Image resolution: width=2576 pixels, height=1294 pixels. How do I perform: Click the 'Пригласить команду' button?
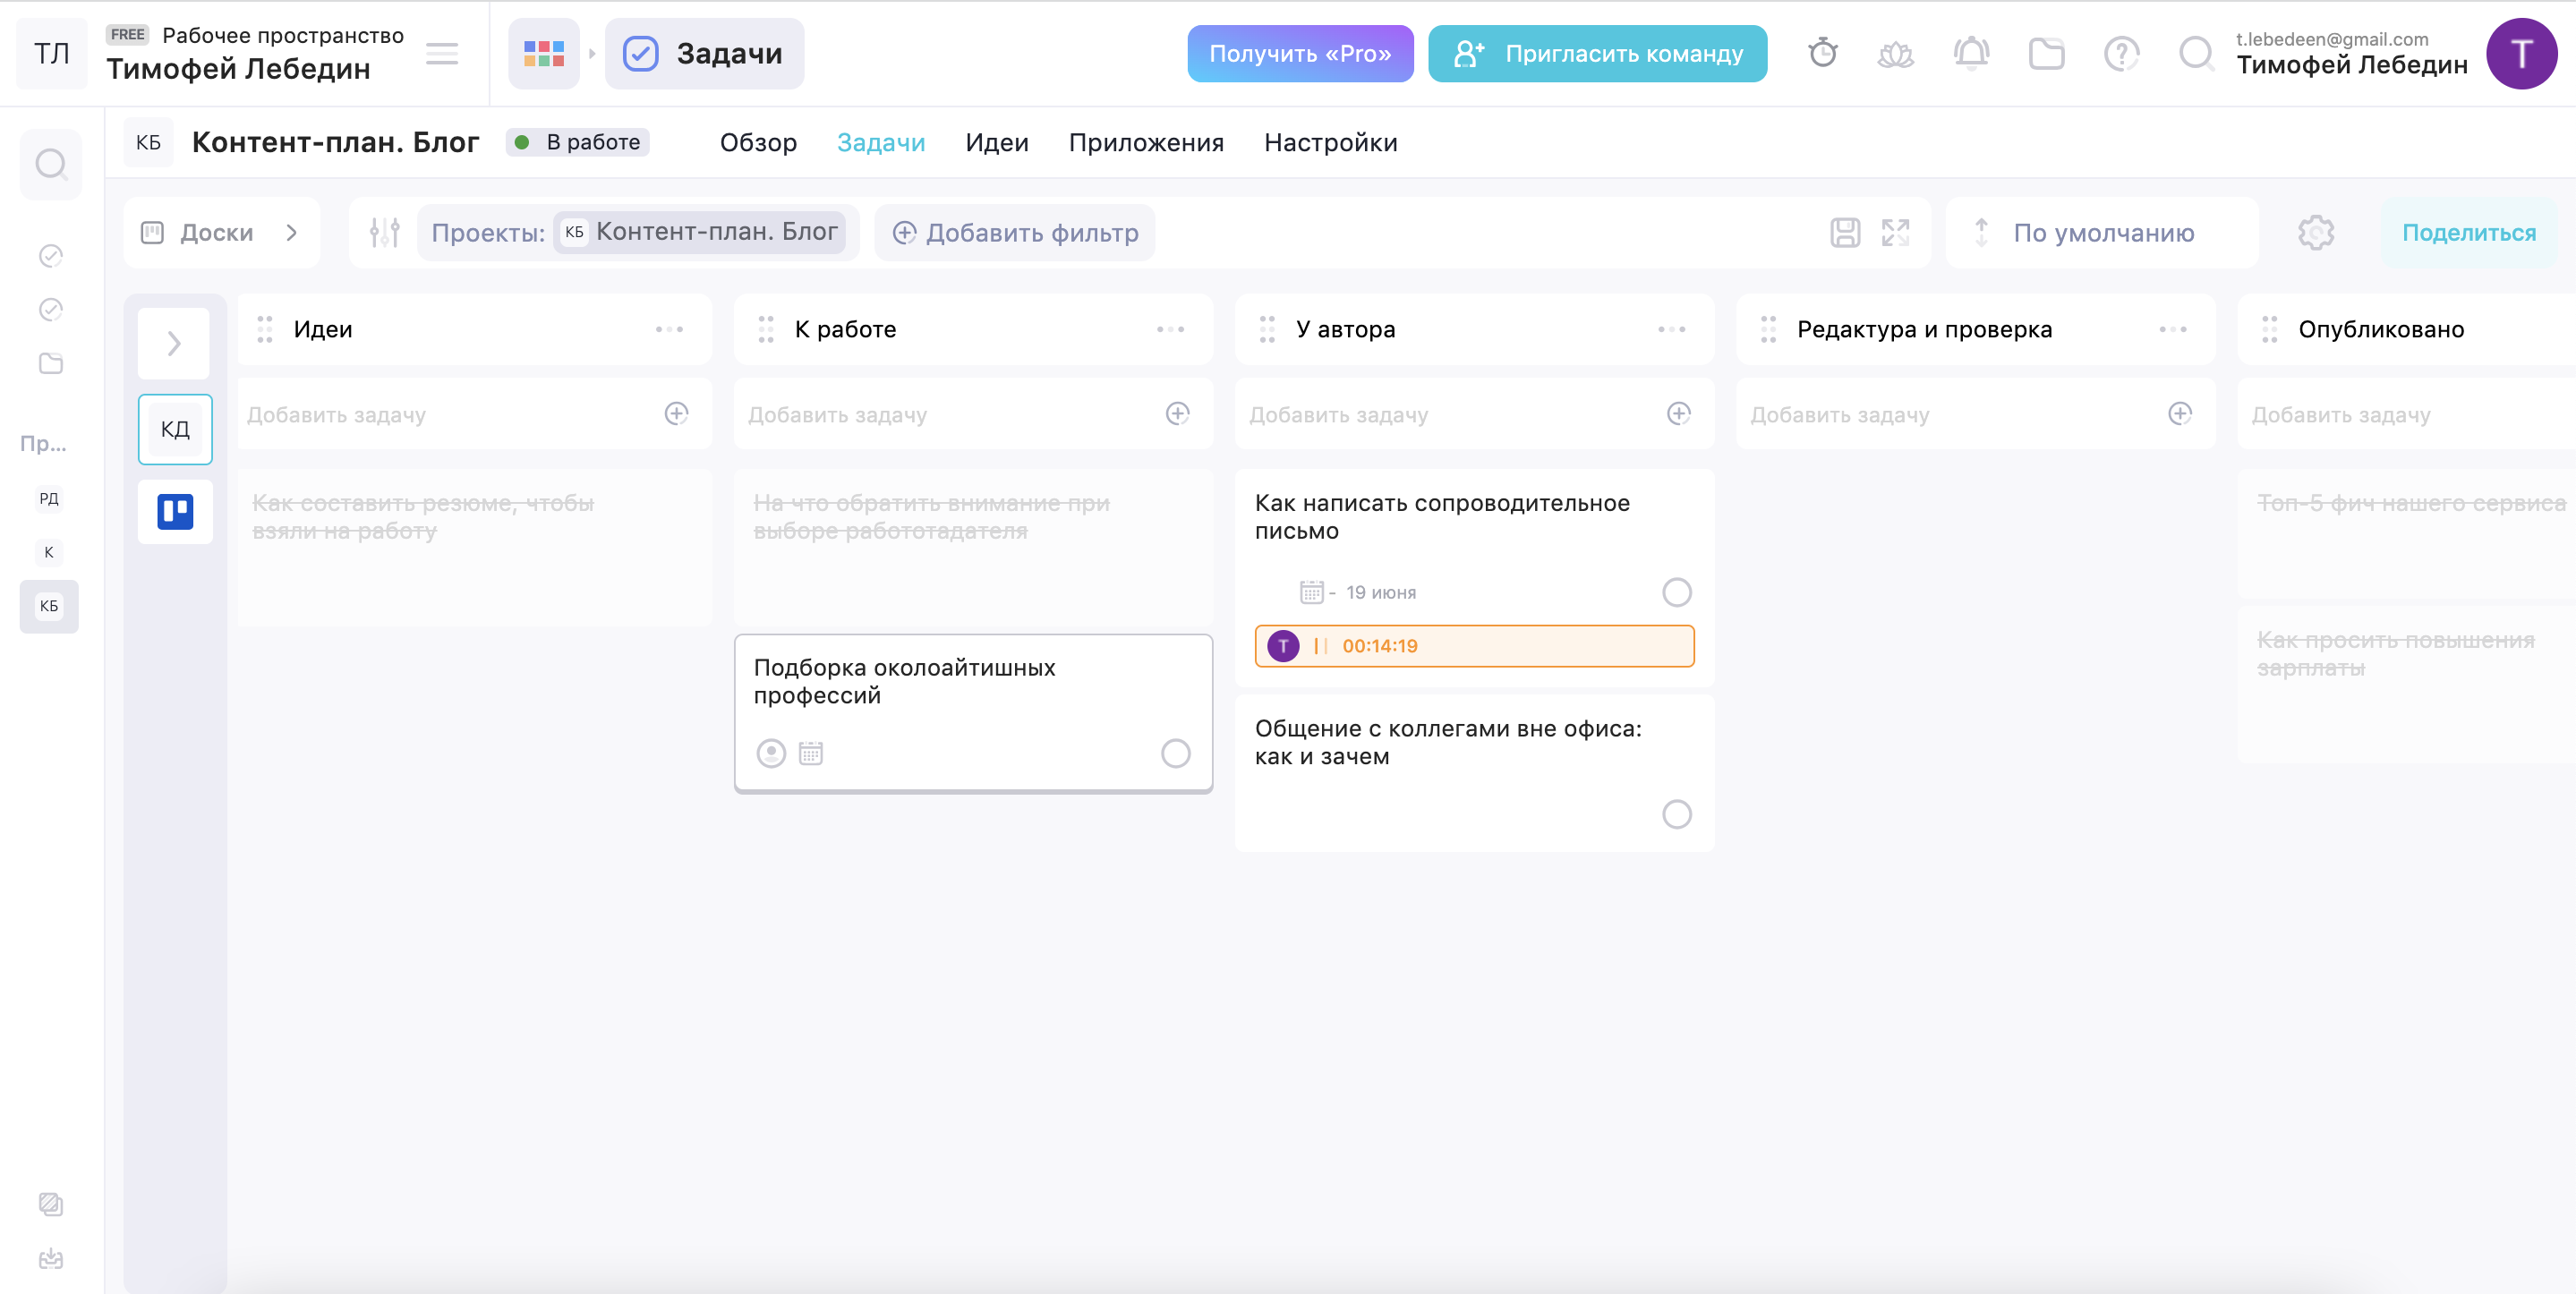tap(1596, 53)
